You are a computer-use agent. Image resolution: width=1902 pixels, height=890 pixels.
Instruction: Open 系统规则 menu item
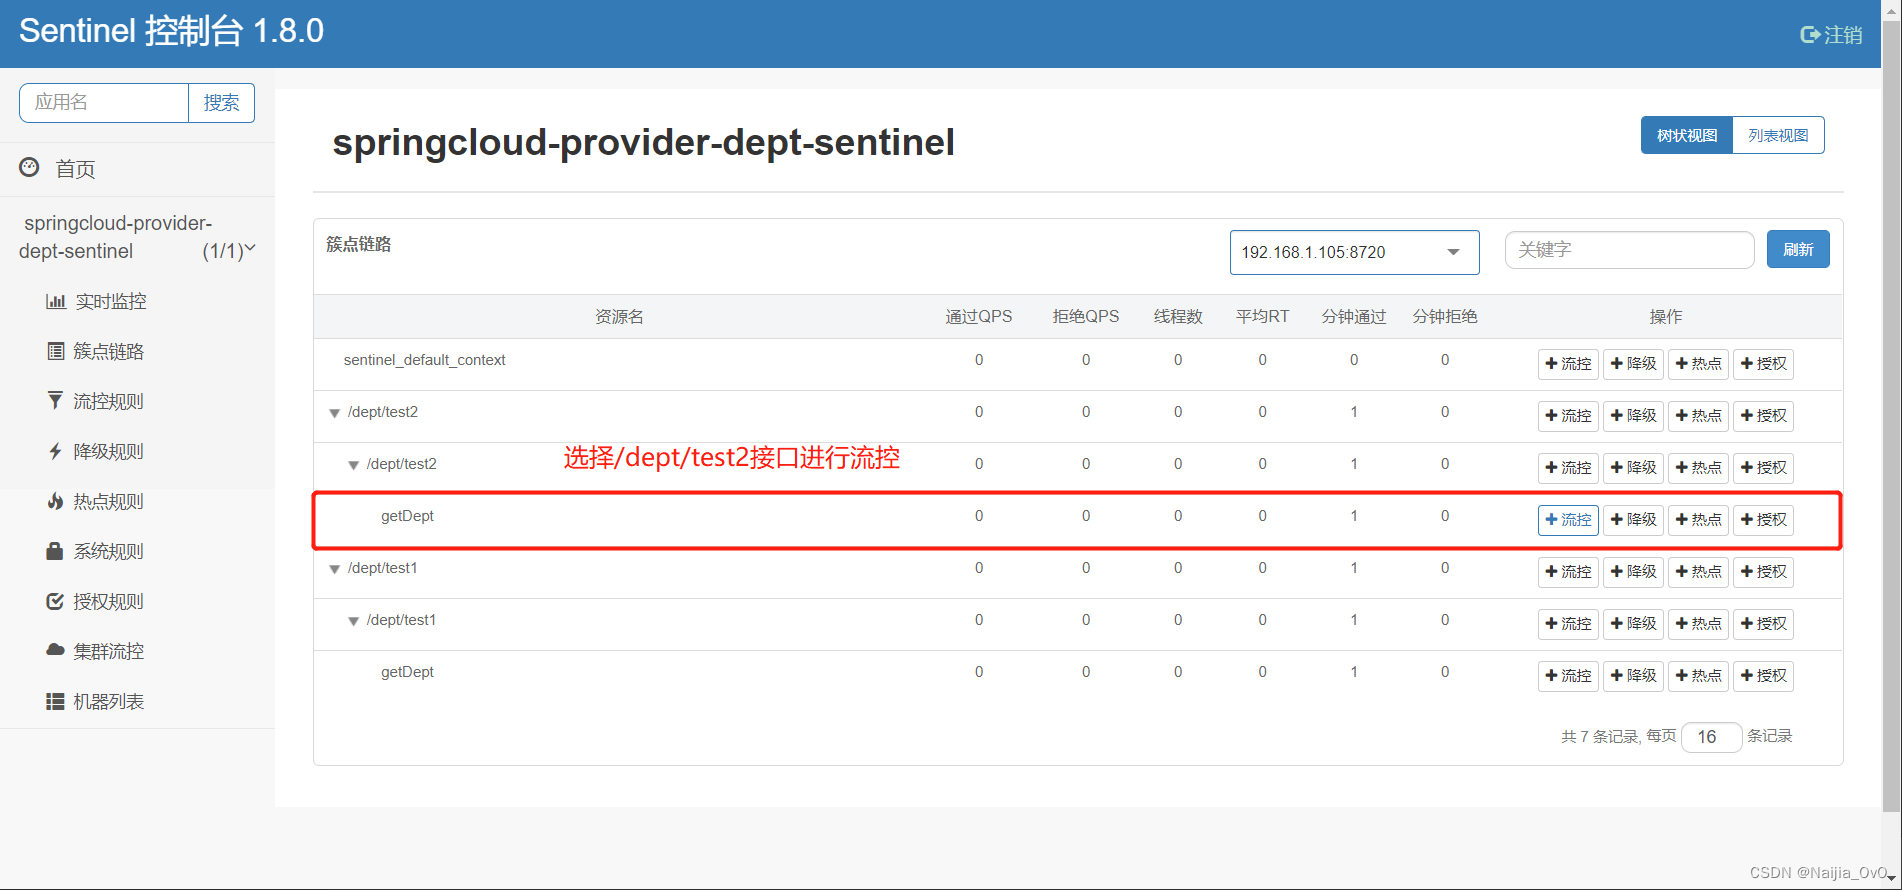click(108, 551)
